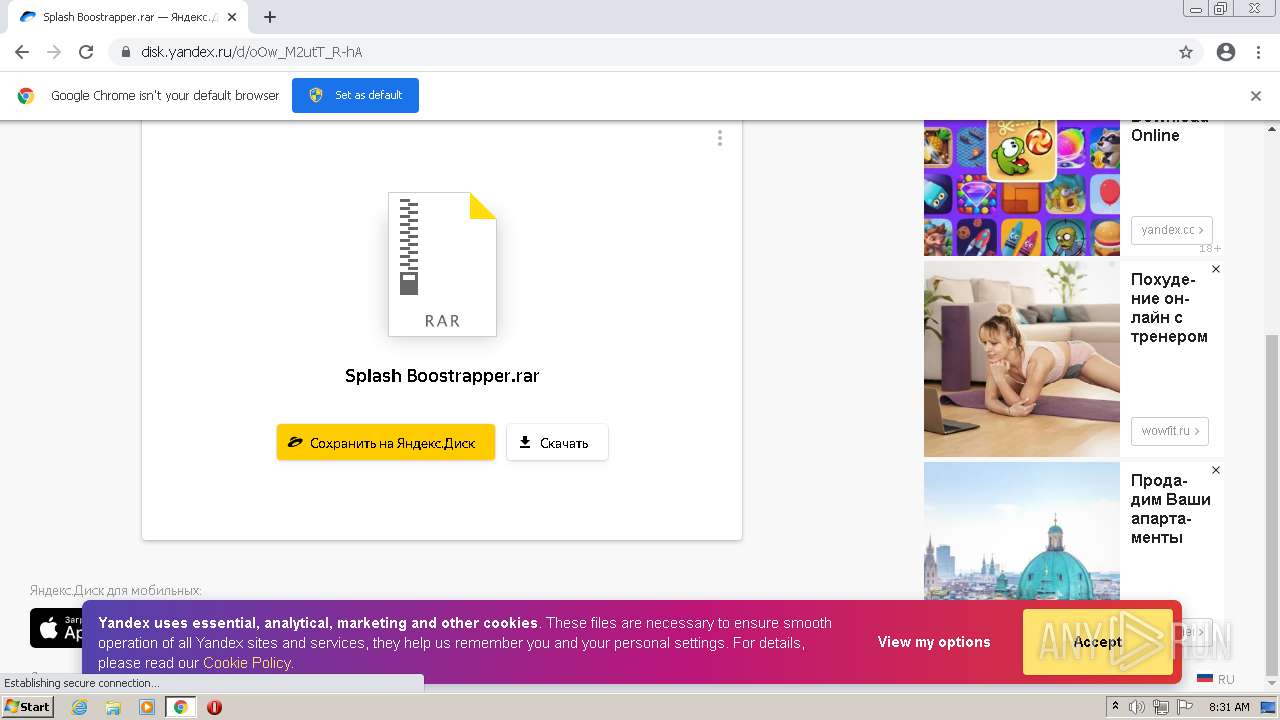Click View my options for cookies

(x=934, y=642)
